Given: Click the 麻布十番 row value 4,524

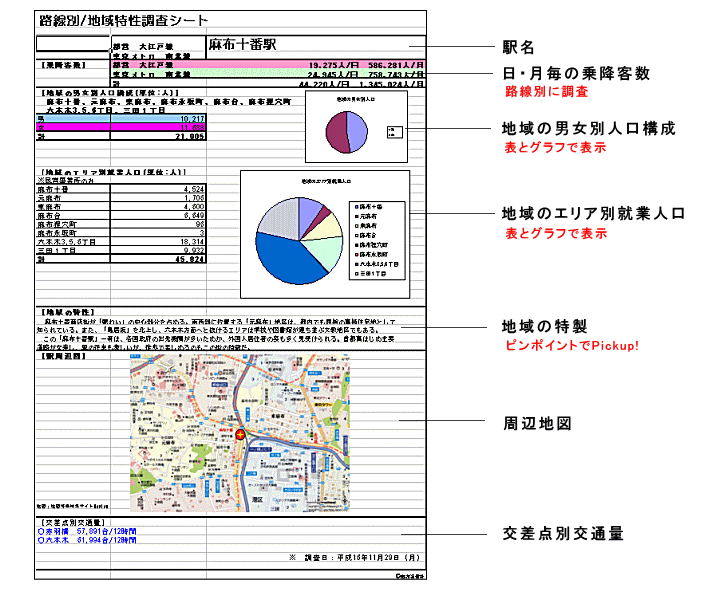Looking at the screenshot, I should pyautogui.click(x=194, y=189).
